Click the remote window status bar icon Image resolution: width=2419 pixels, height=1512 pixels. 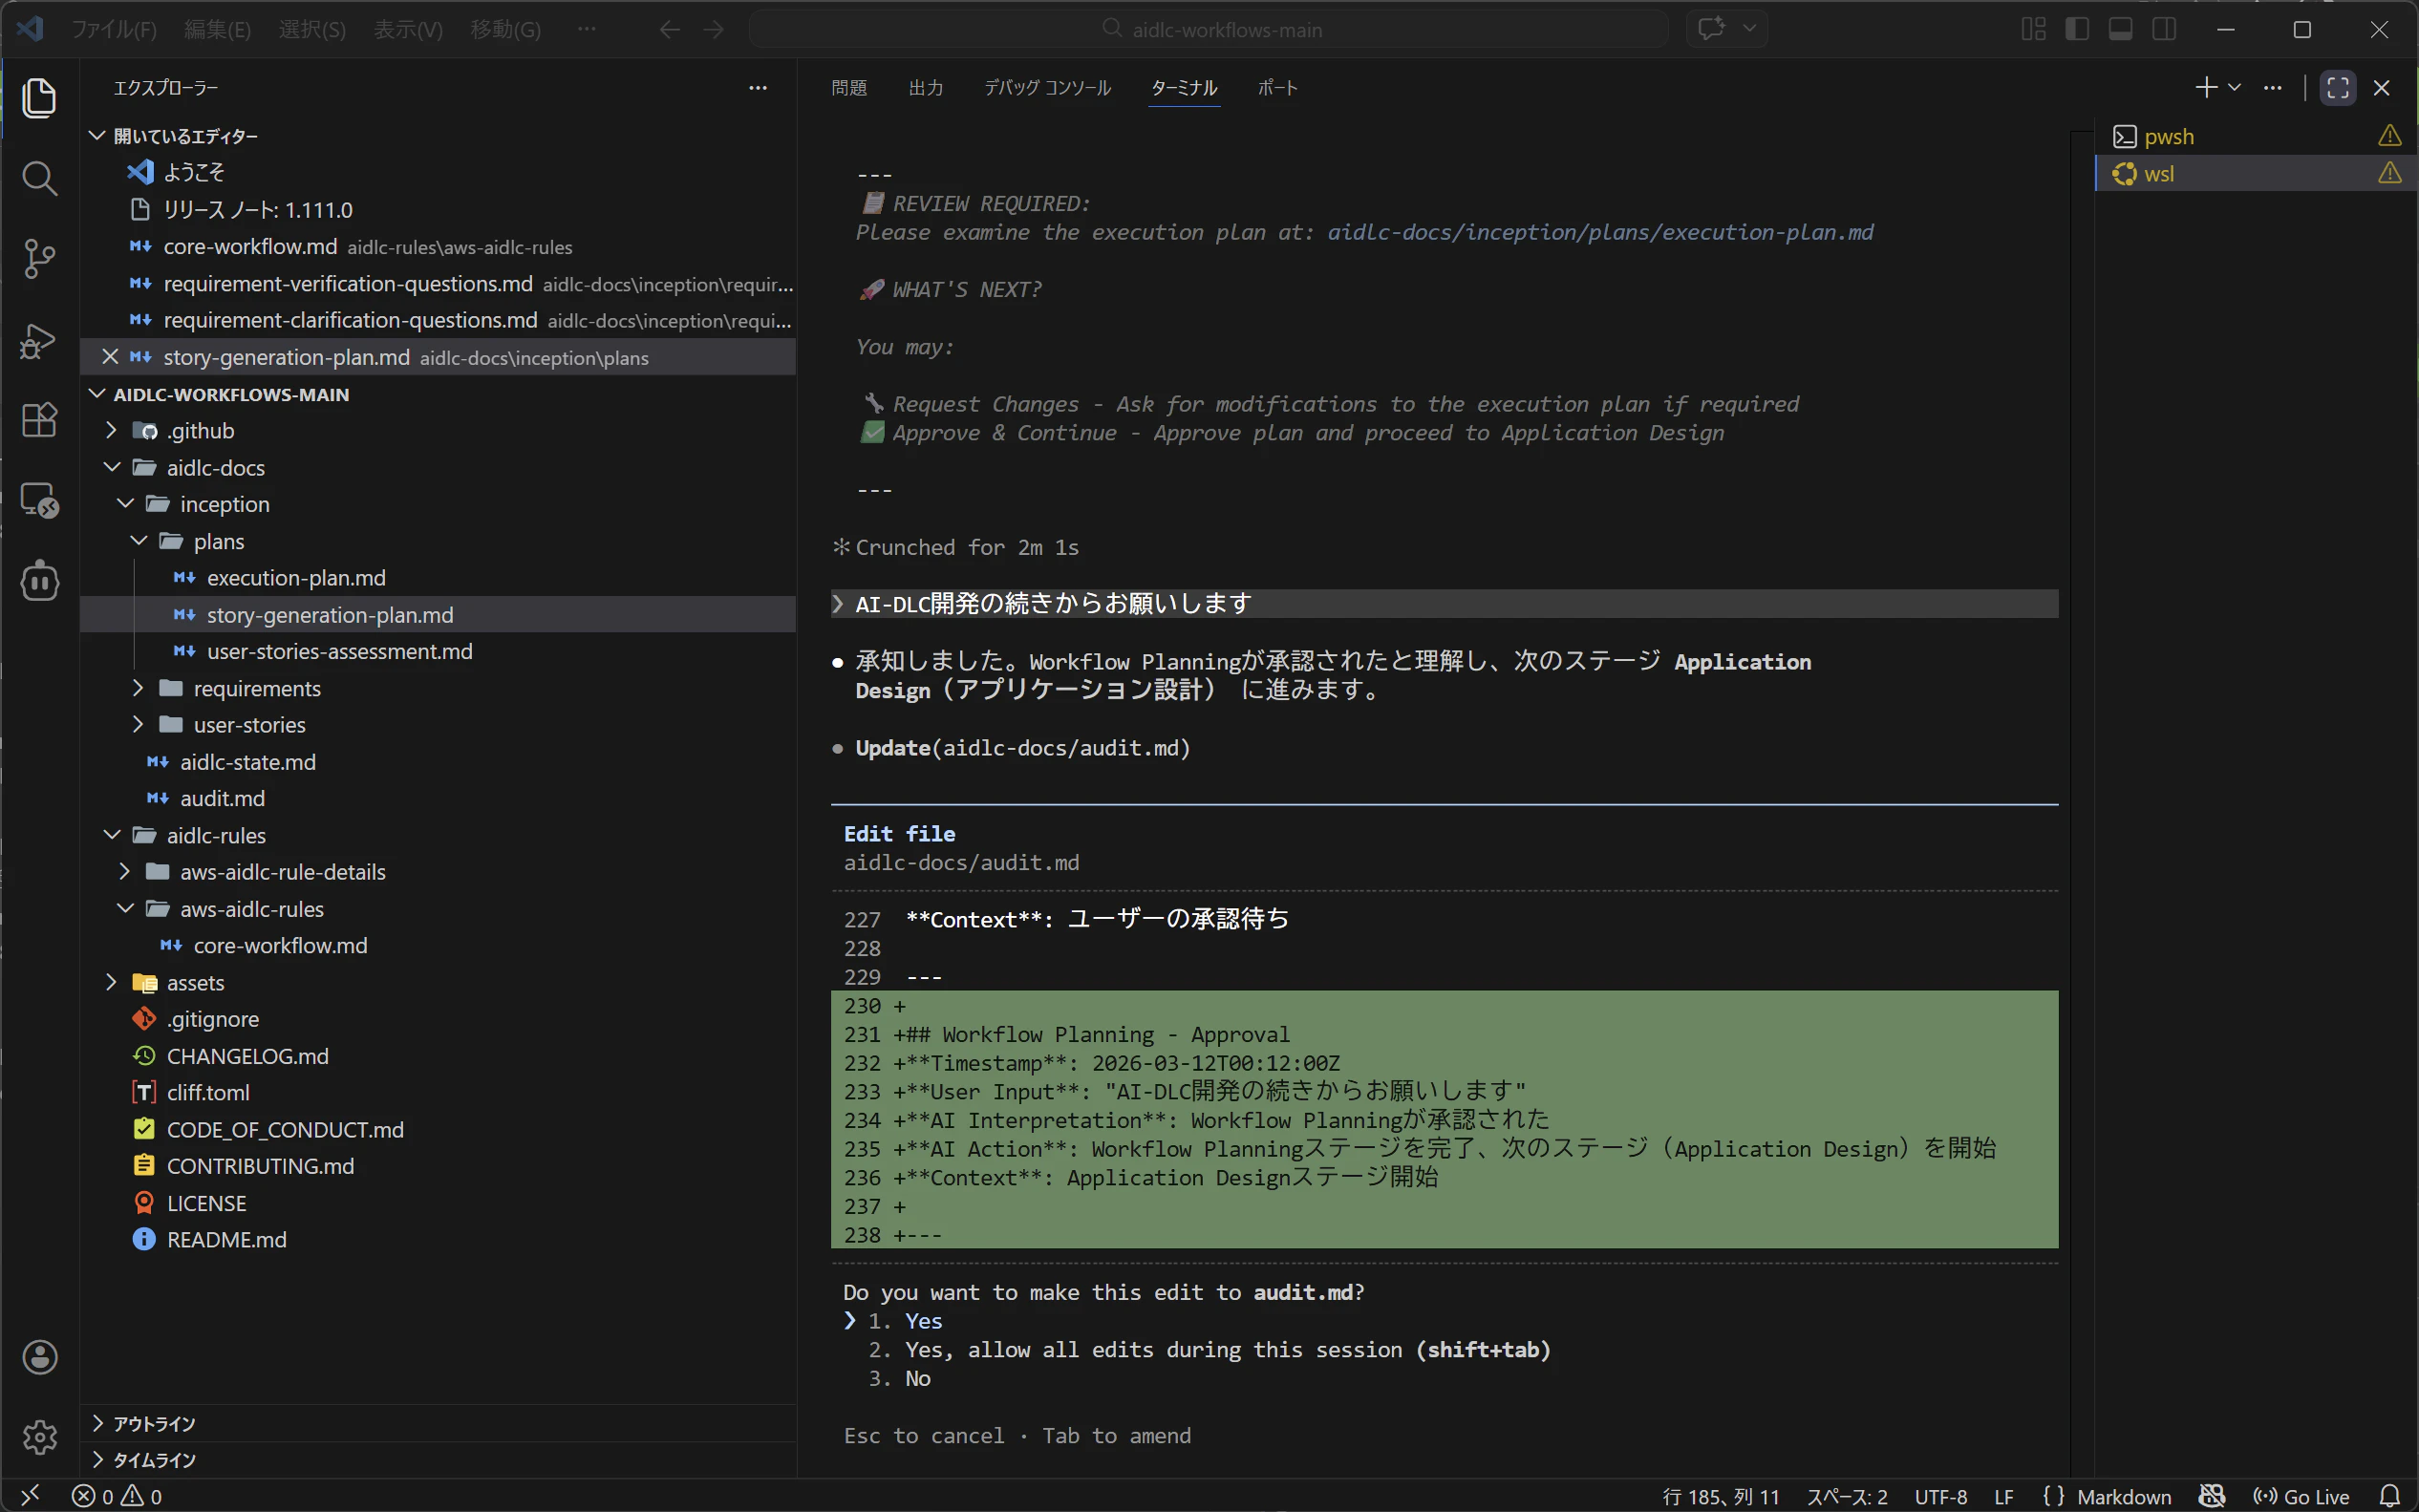tap(30, 1496)
